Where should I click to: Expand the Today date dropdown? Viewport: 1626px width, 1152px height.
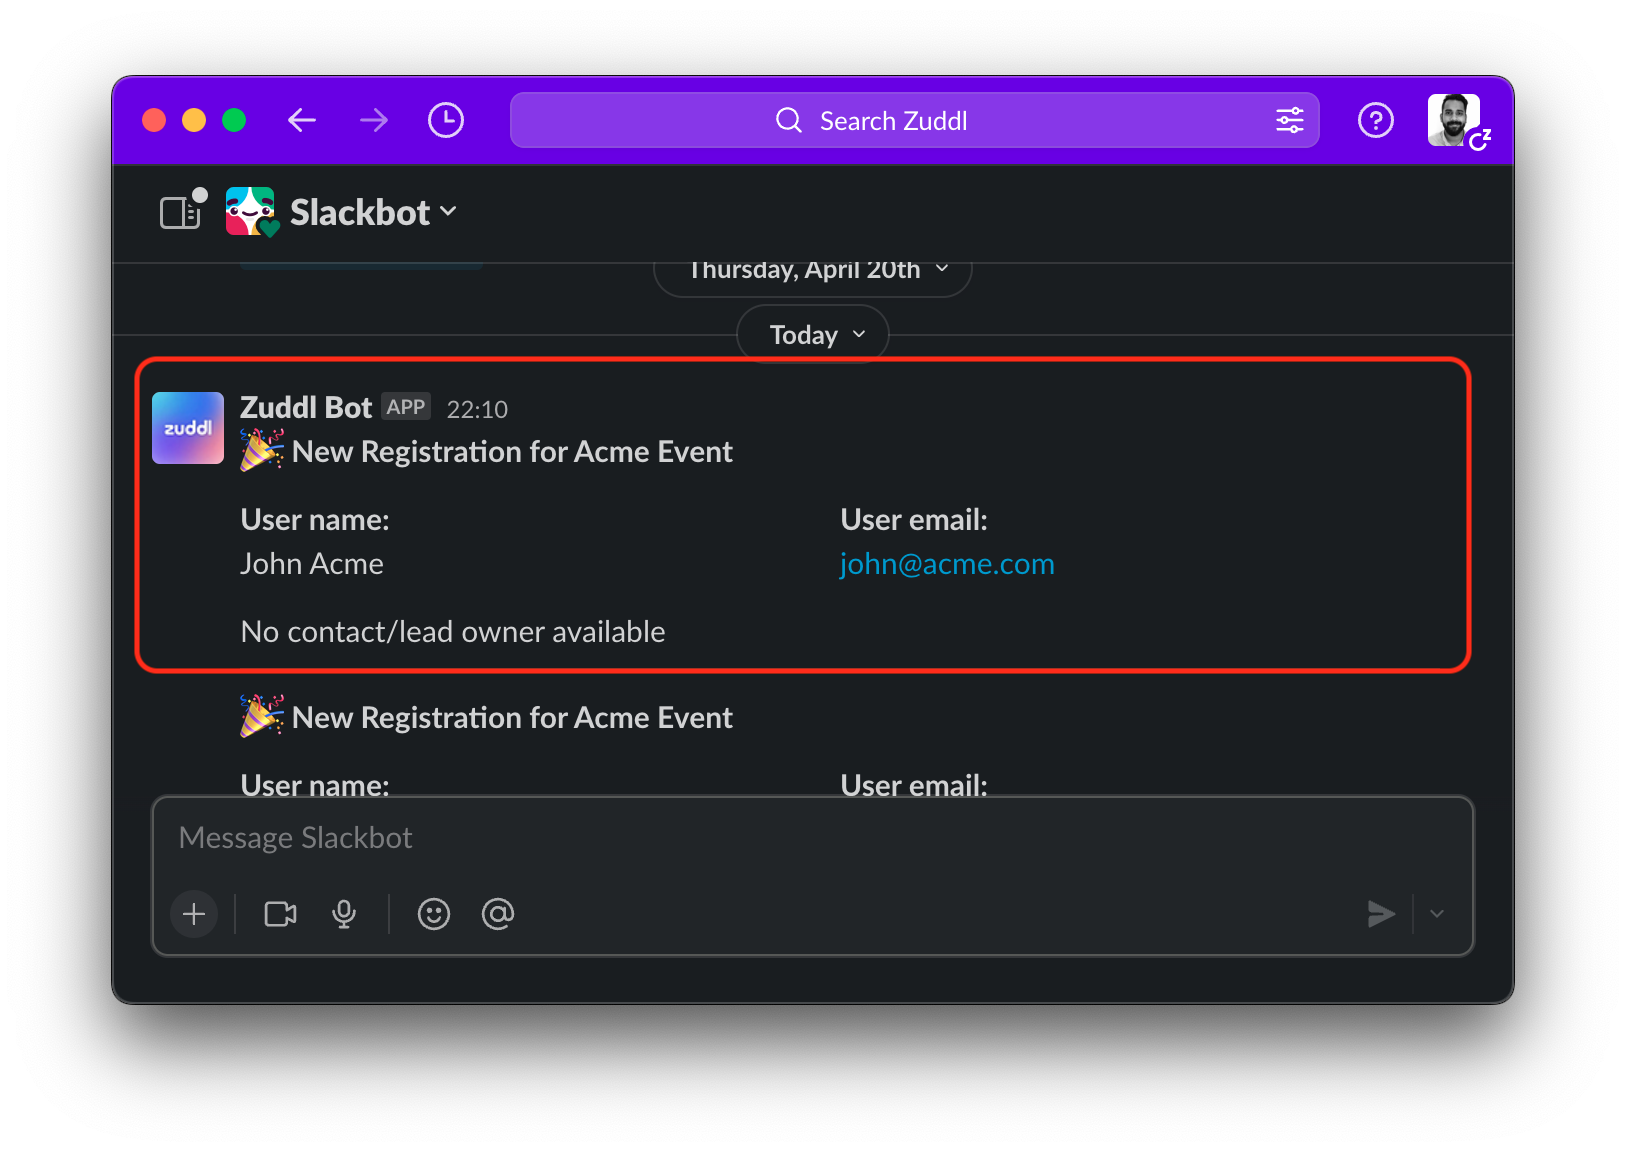(x=813, y=335)
